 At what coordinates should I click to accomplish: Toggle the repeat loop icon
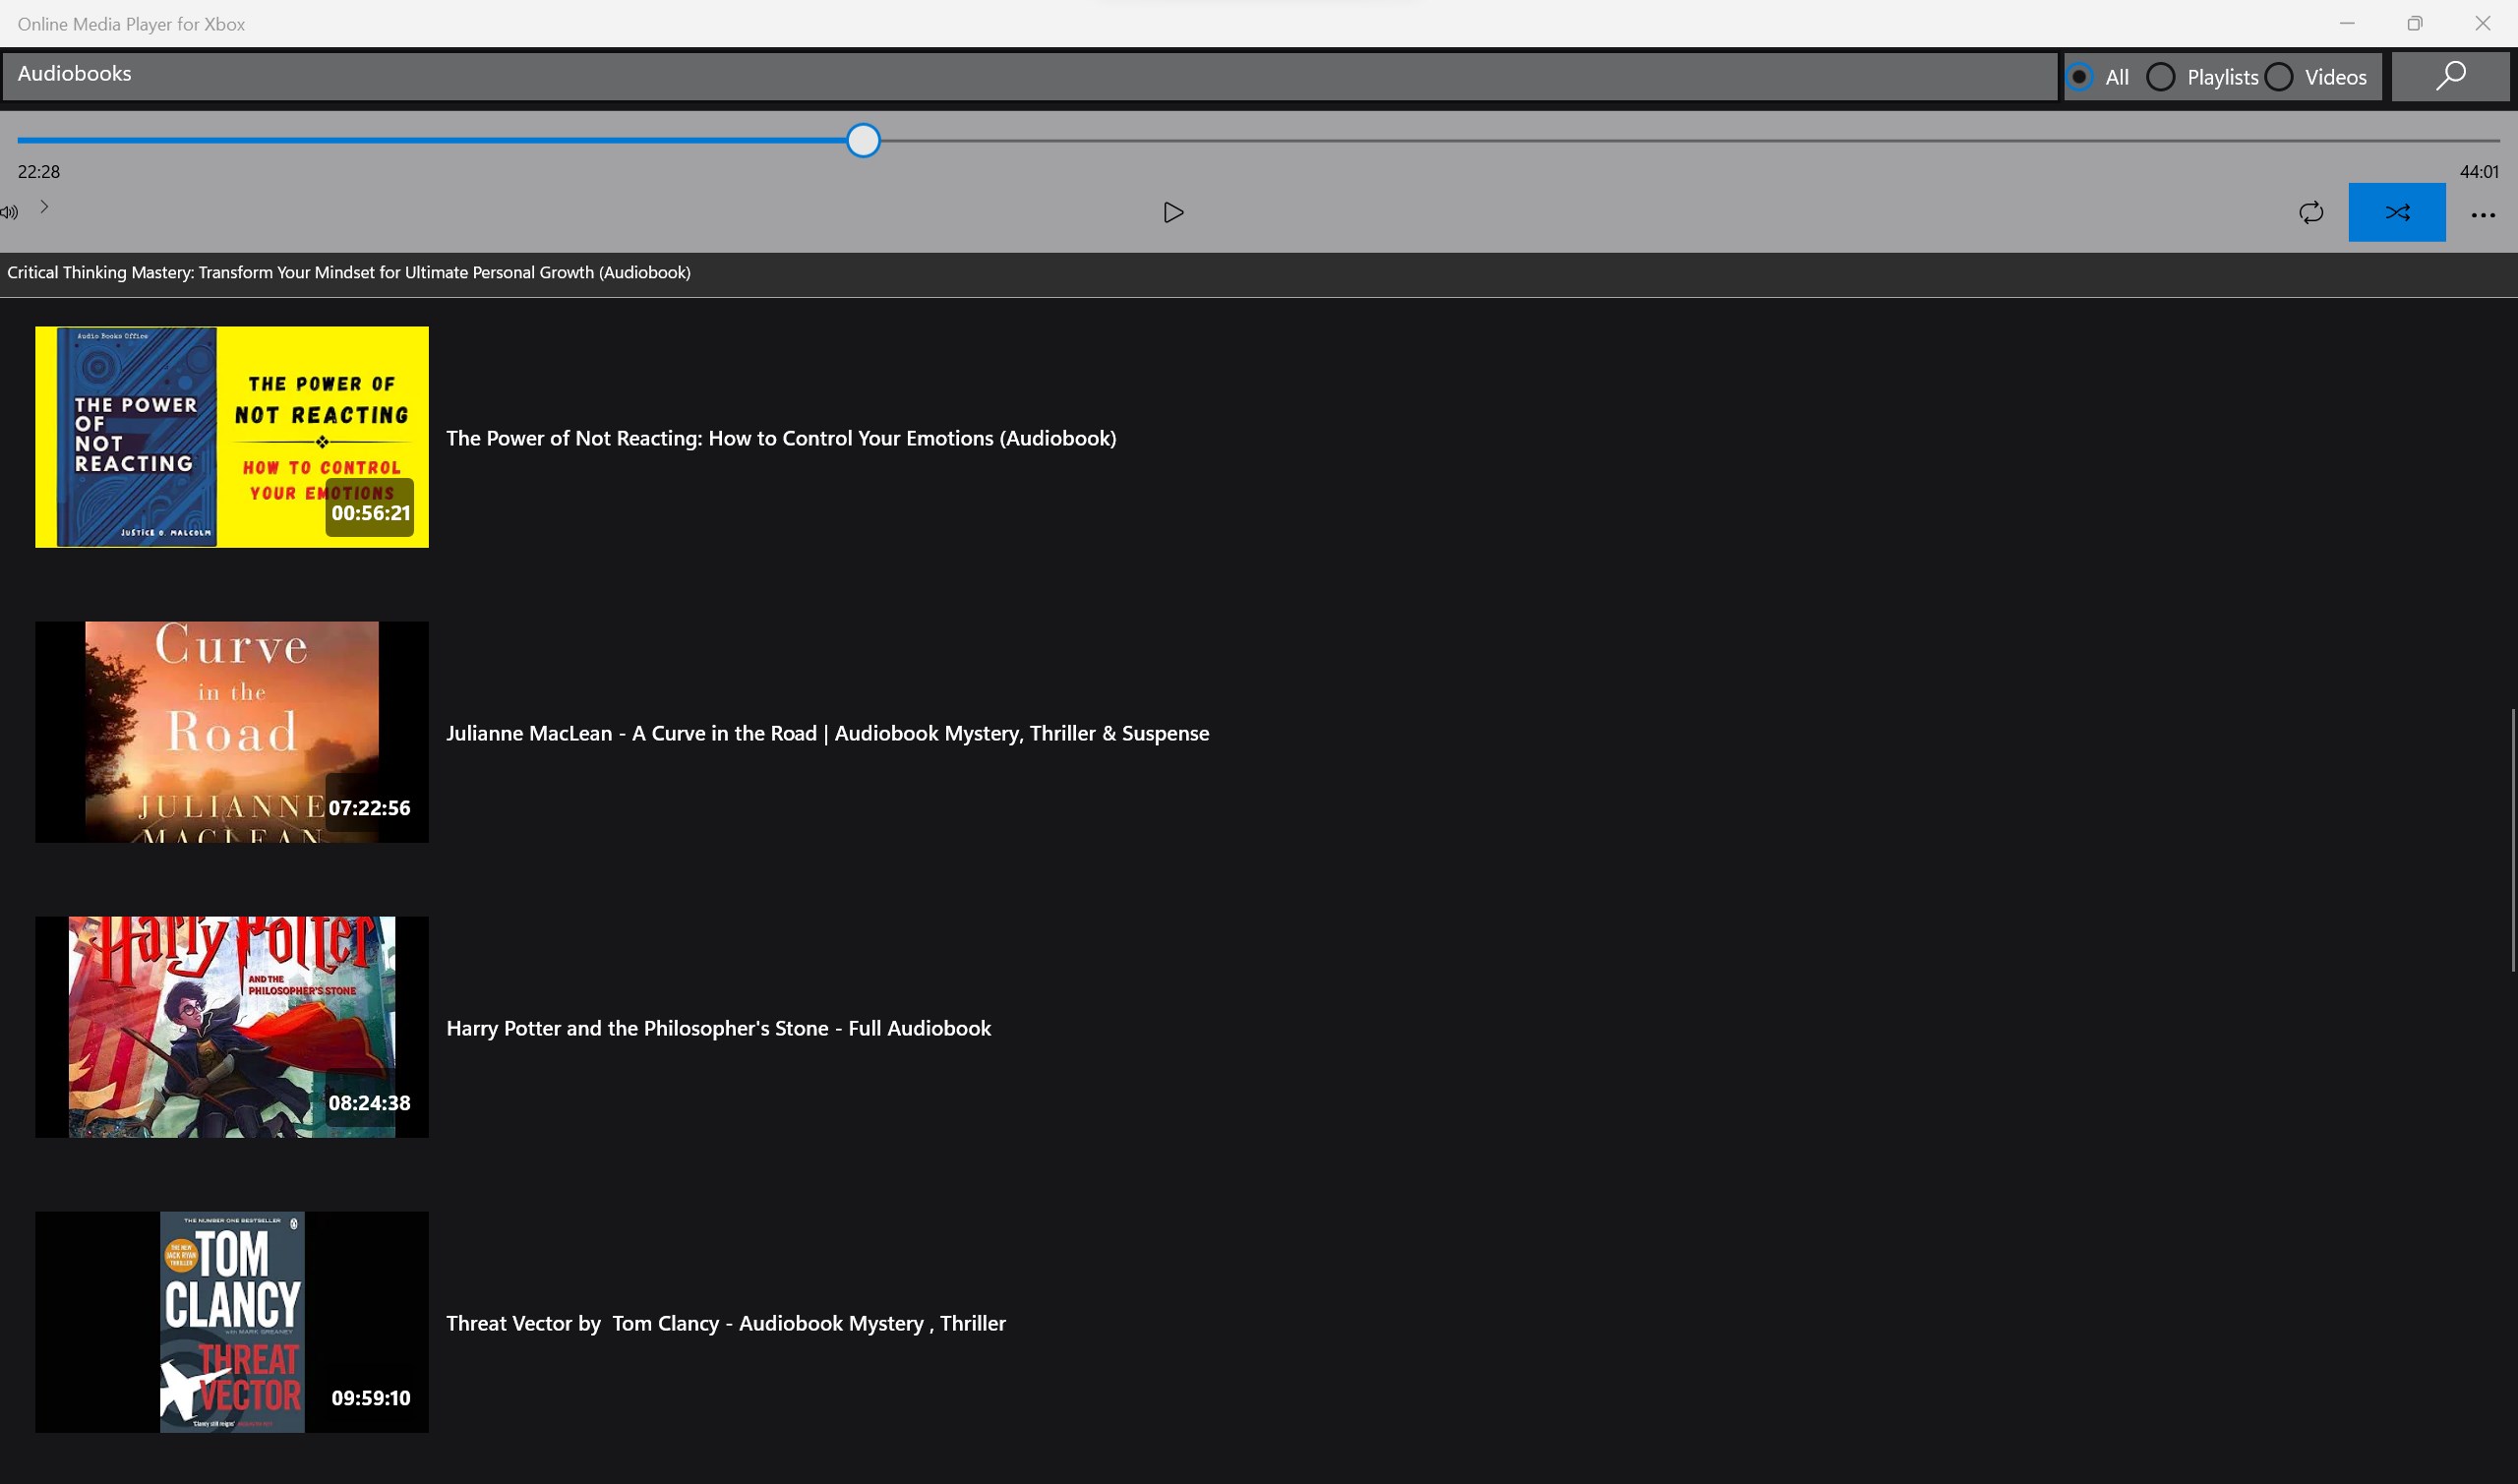pyautogui.click(x=2310, y=212)
